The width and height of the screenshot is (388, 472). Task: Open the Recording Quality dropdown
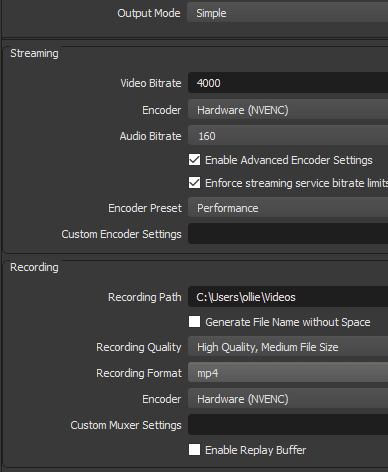click(288, 347)
